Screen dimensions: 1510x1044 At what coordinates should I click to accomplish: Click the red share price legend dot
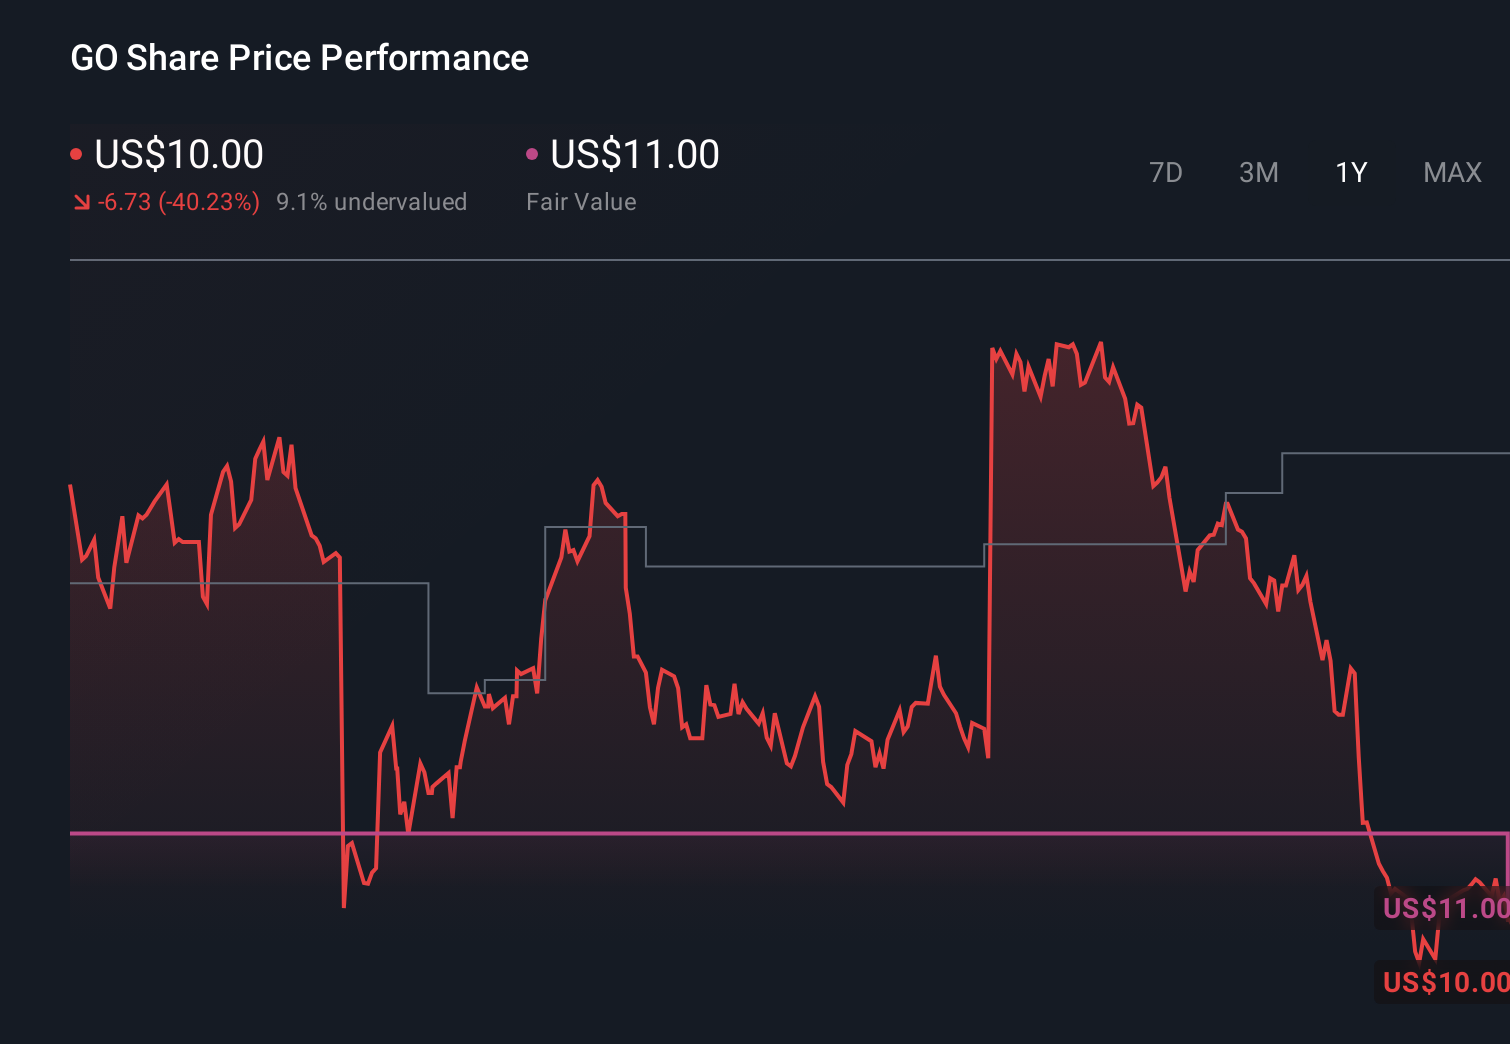coord(76,152)
